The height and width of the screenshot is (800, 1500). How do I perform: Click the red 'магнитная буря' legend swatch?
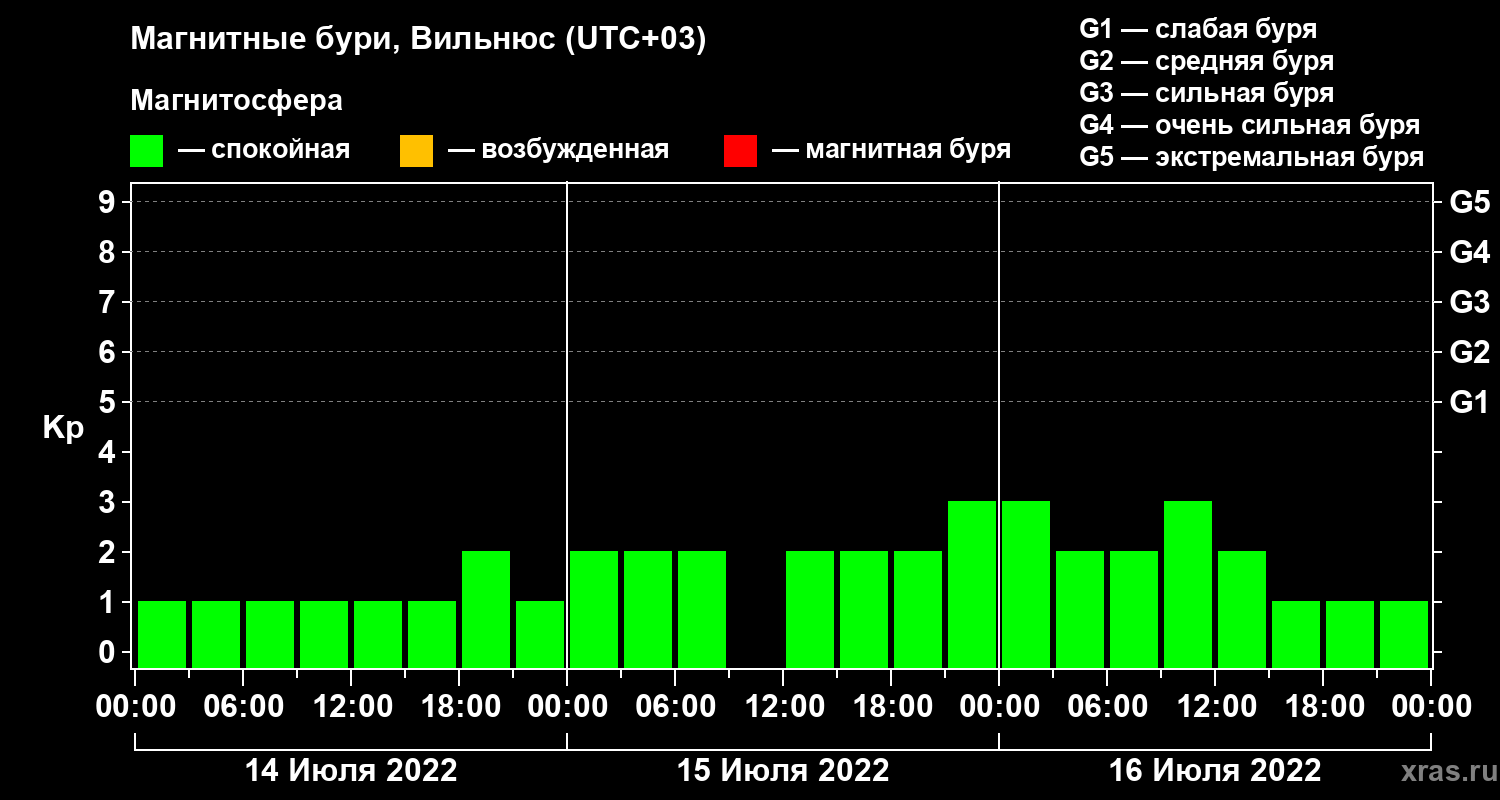(740, 151)
